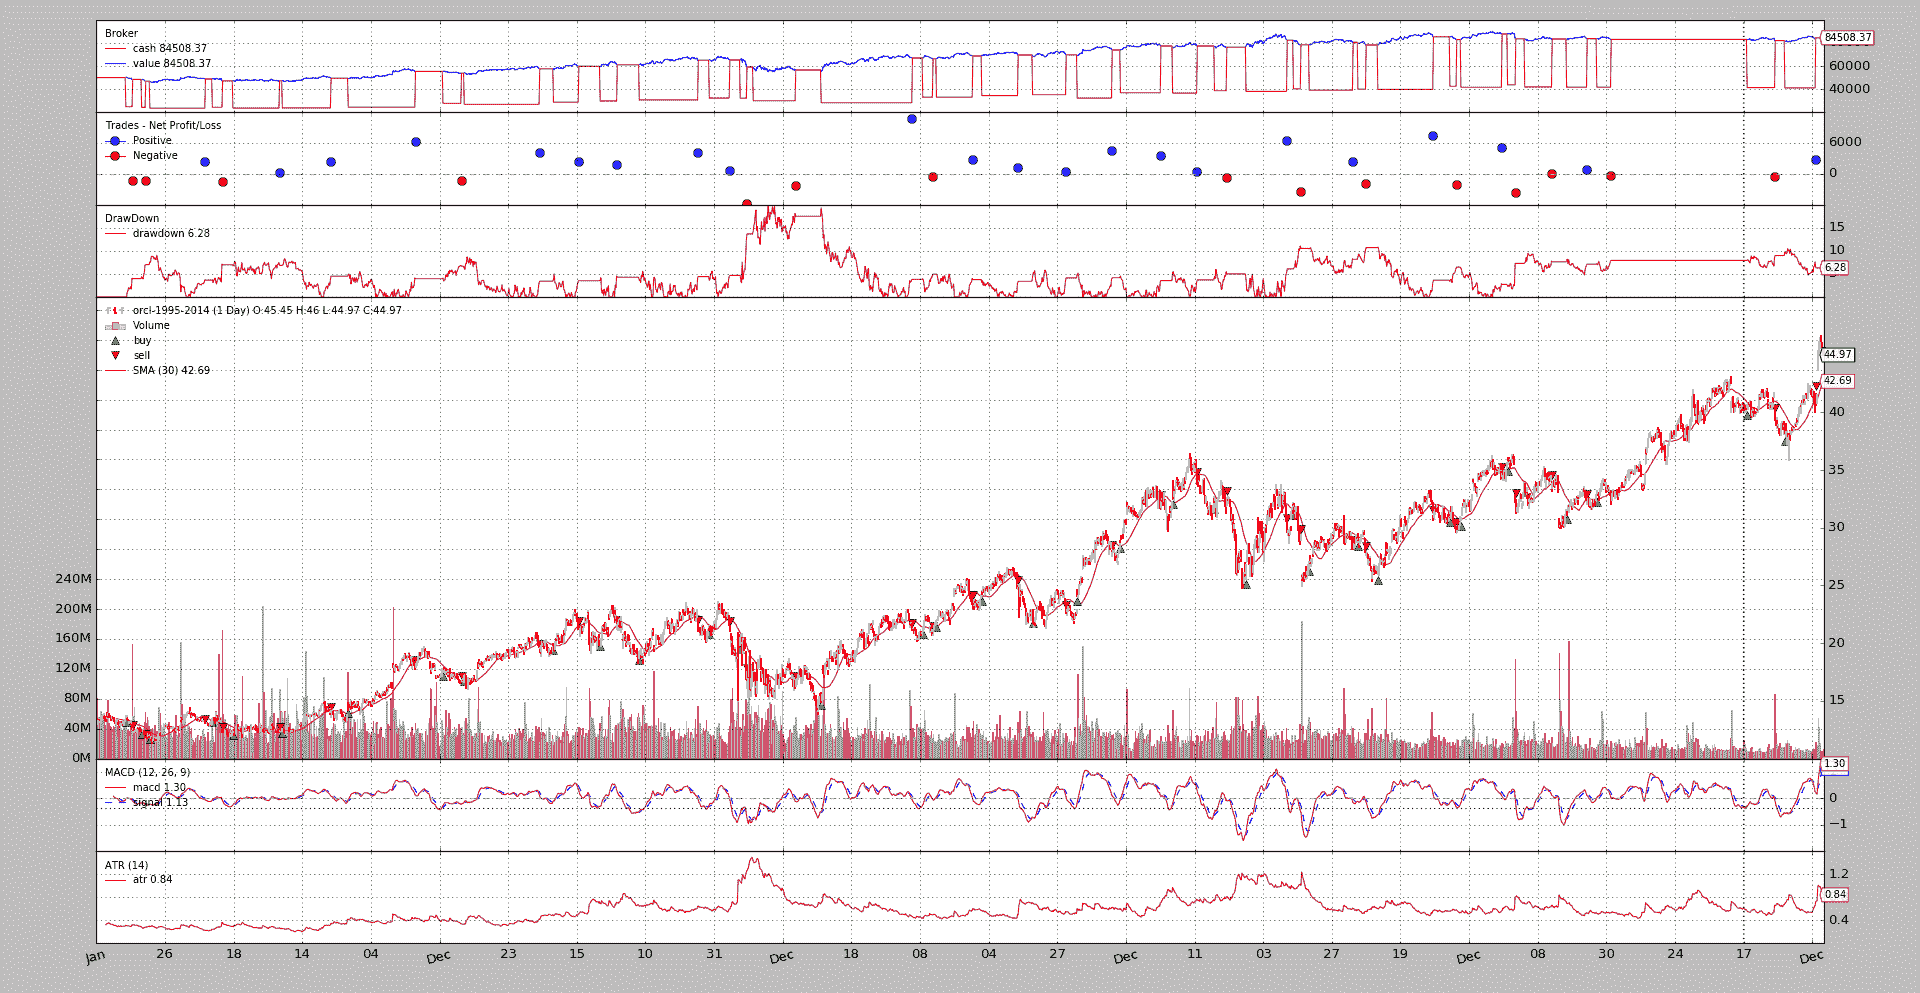Click the Volume legend patch icon
Image resolution: width=1920 pixels, height=993 pixels.
pyautogui.click(x=115, y=326)
